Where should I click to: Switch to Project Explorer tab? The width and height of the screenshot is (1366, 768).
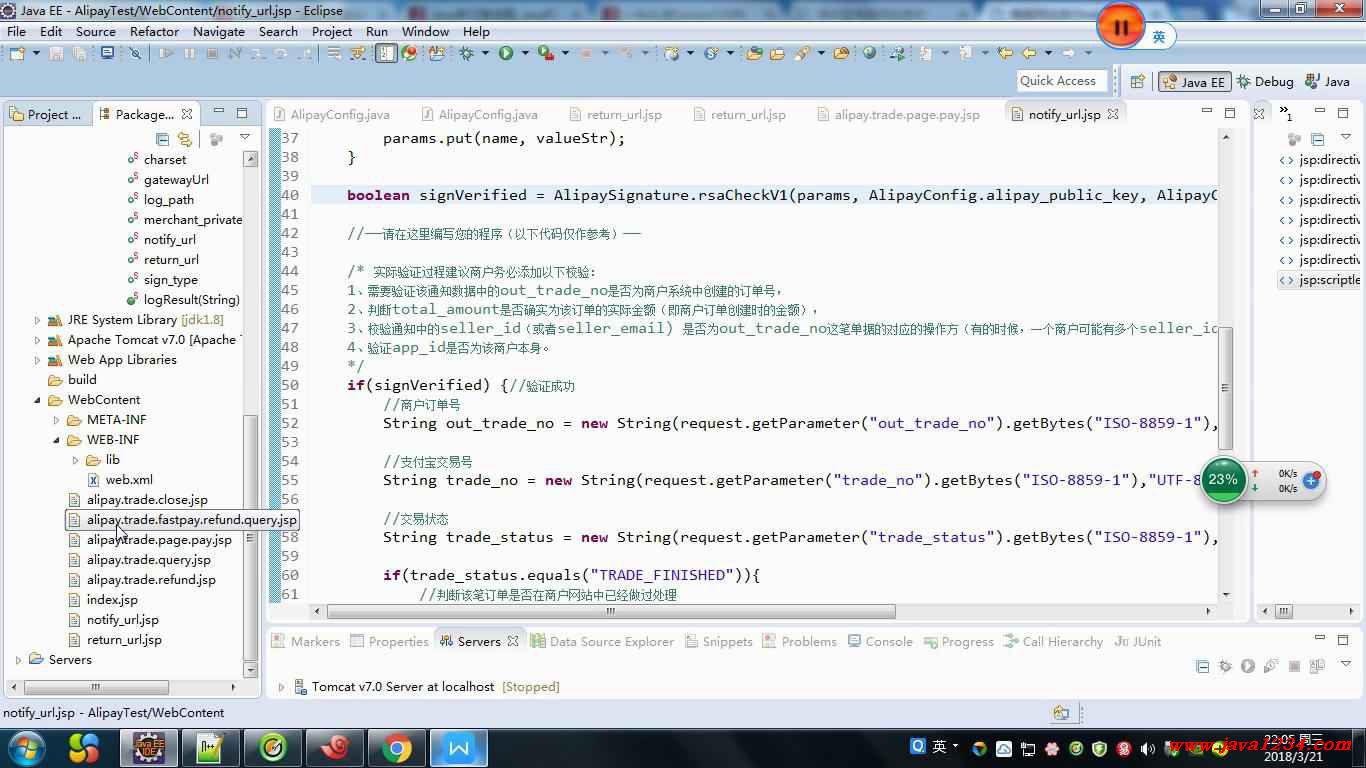pyautogui.click(x=45, y=114)
